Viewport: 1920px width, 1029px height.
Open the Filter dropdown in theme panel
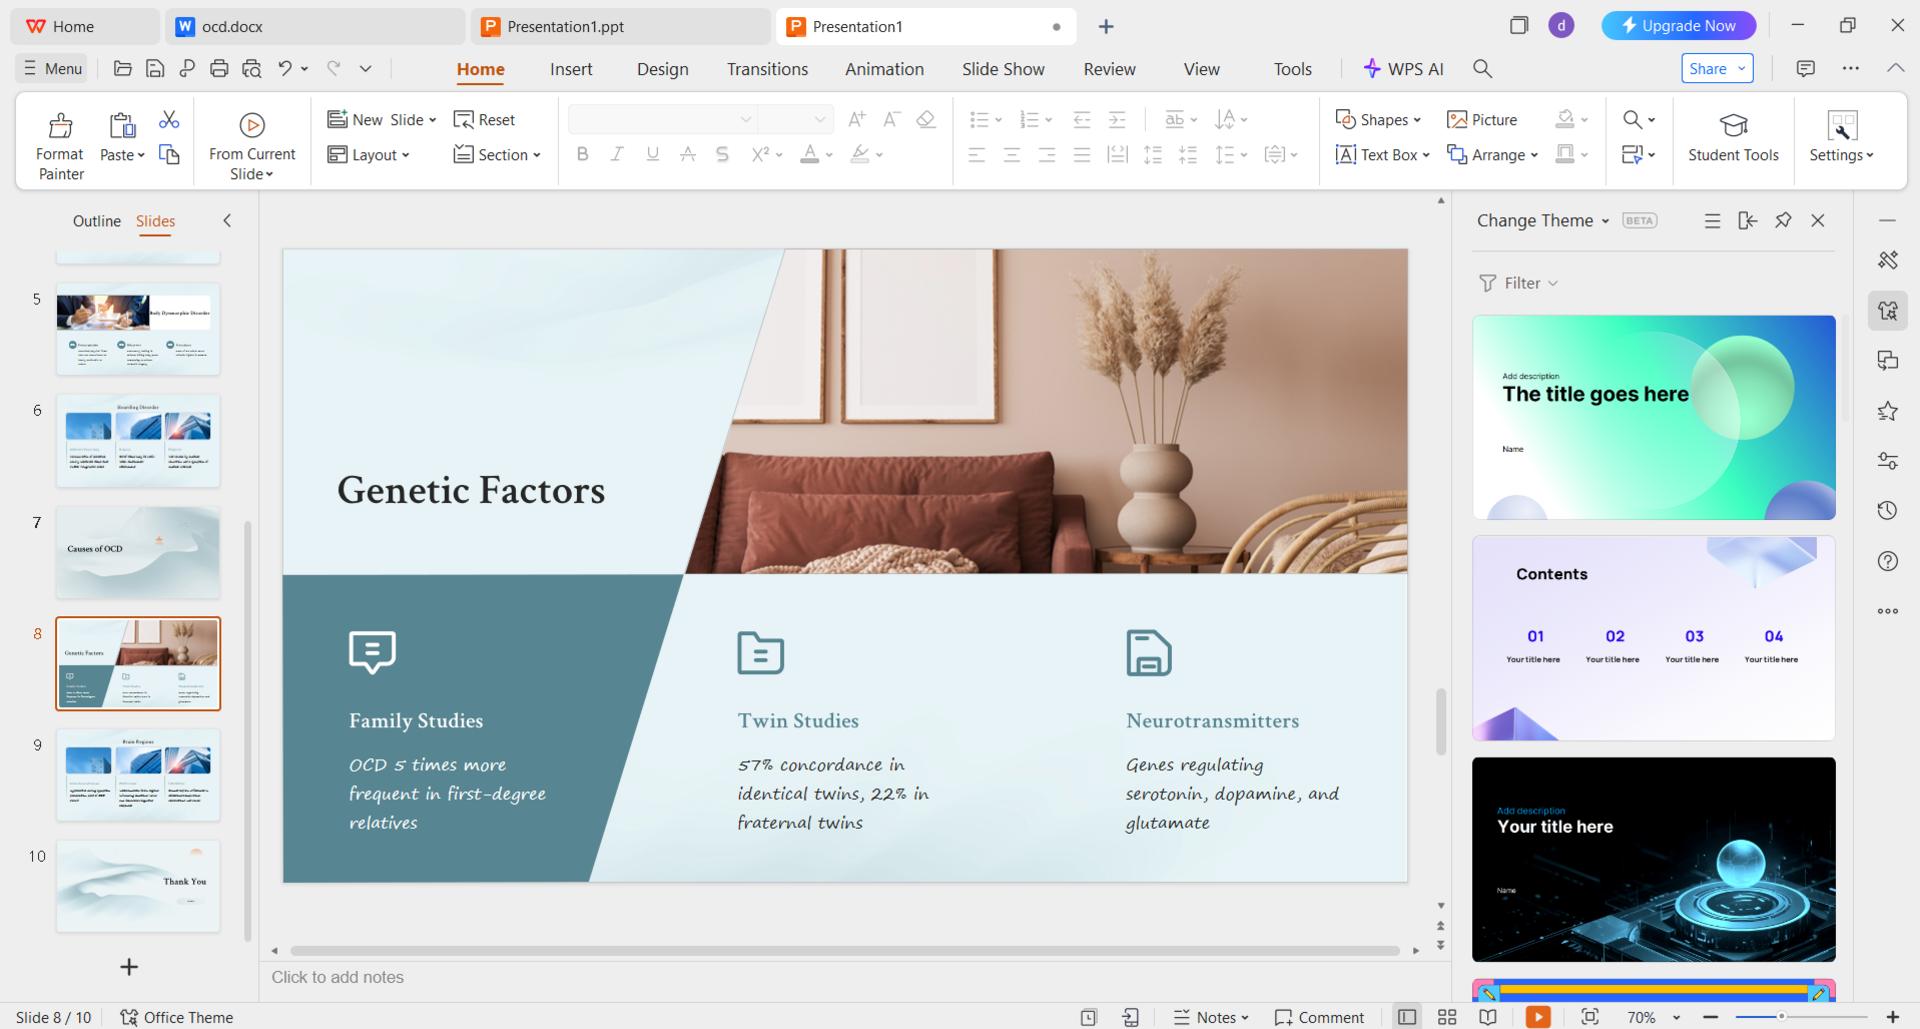point(1518,283)
